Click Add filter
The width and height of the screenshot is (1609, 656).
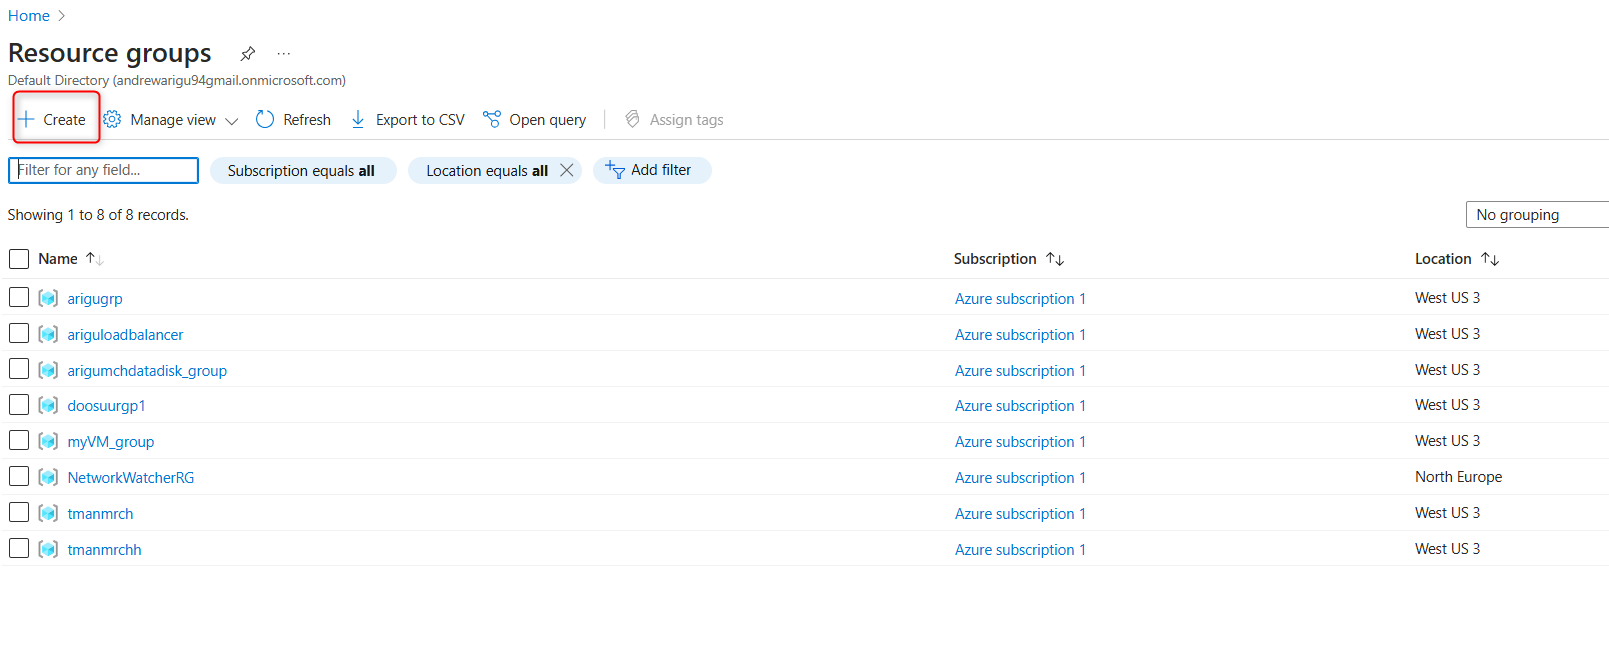(x=652, y=170)
